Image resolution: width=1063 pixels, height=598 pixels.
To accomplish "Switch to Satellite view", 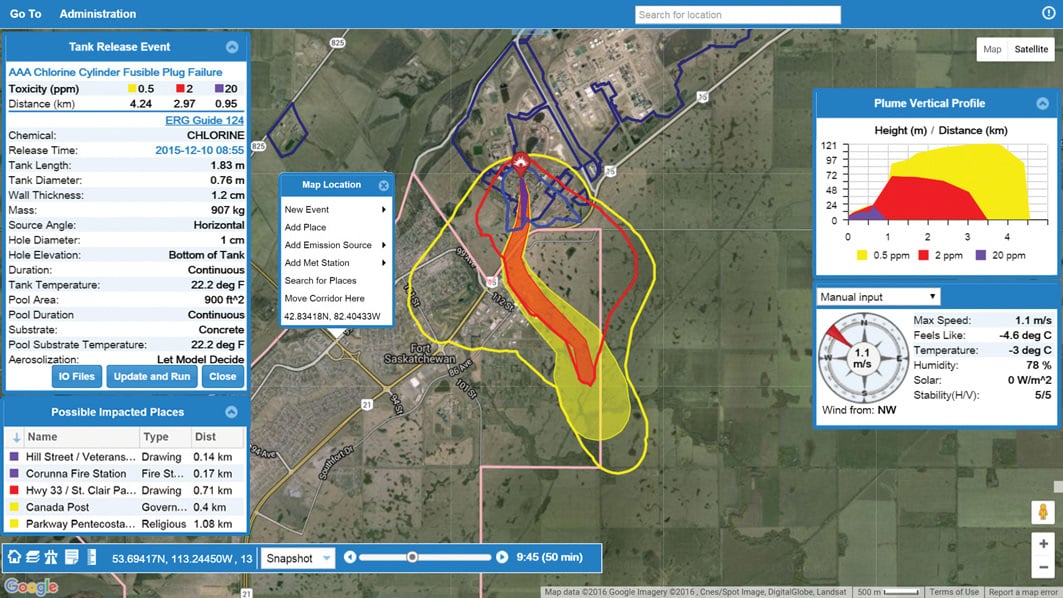I will point(1031,49).
